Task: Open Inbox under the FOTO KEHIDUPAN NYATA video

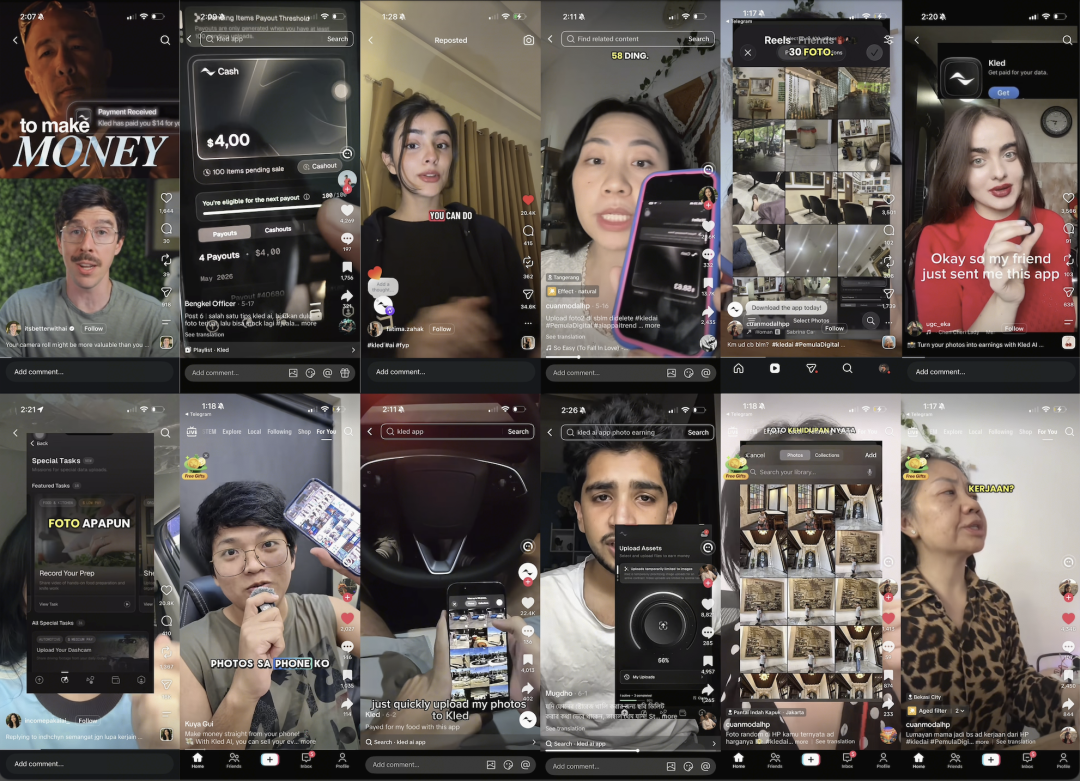Action: pos(847,760)
